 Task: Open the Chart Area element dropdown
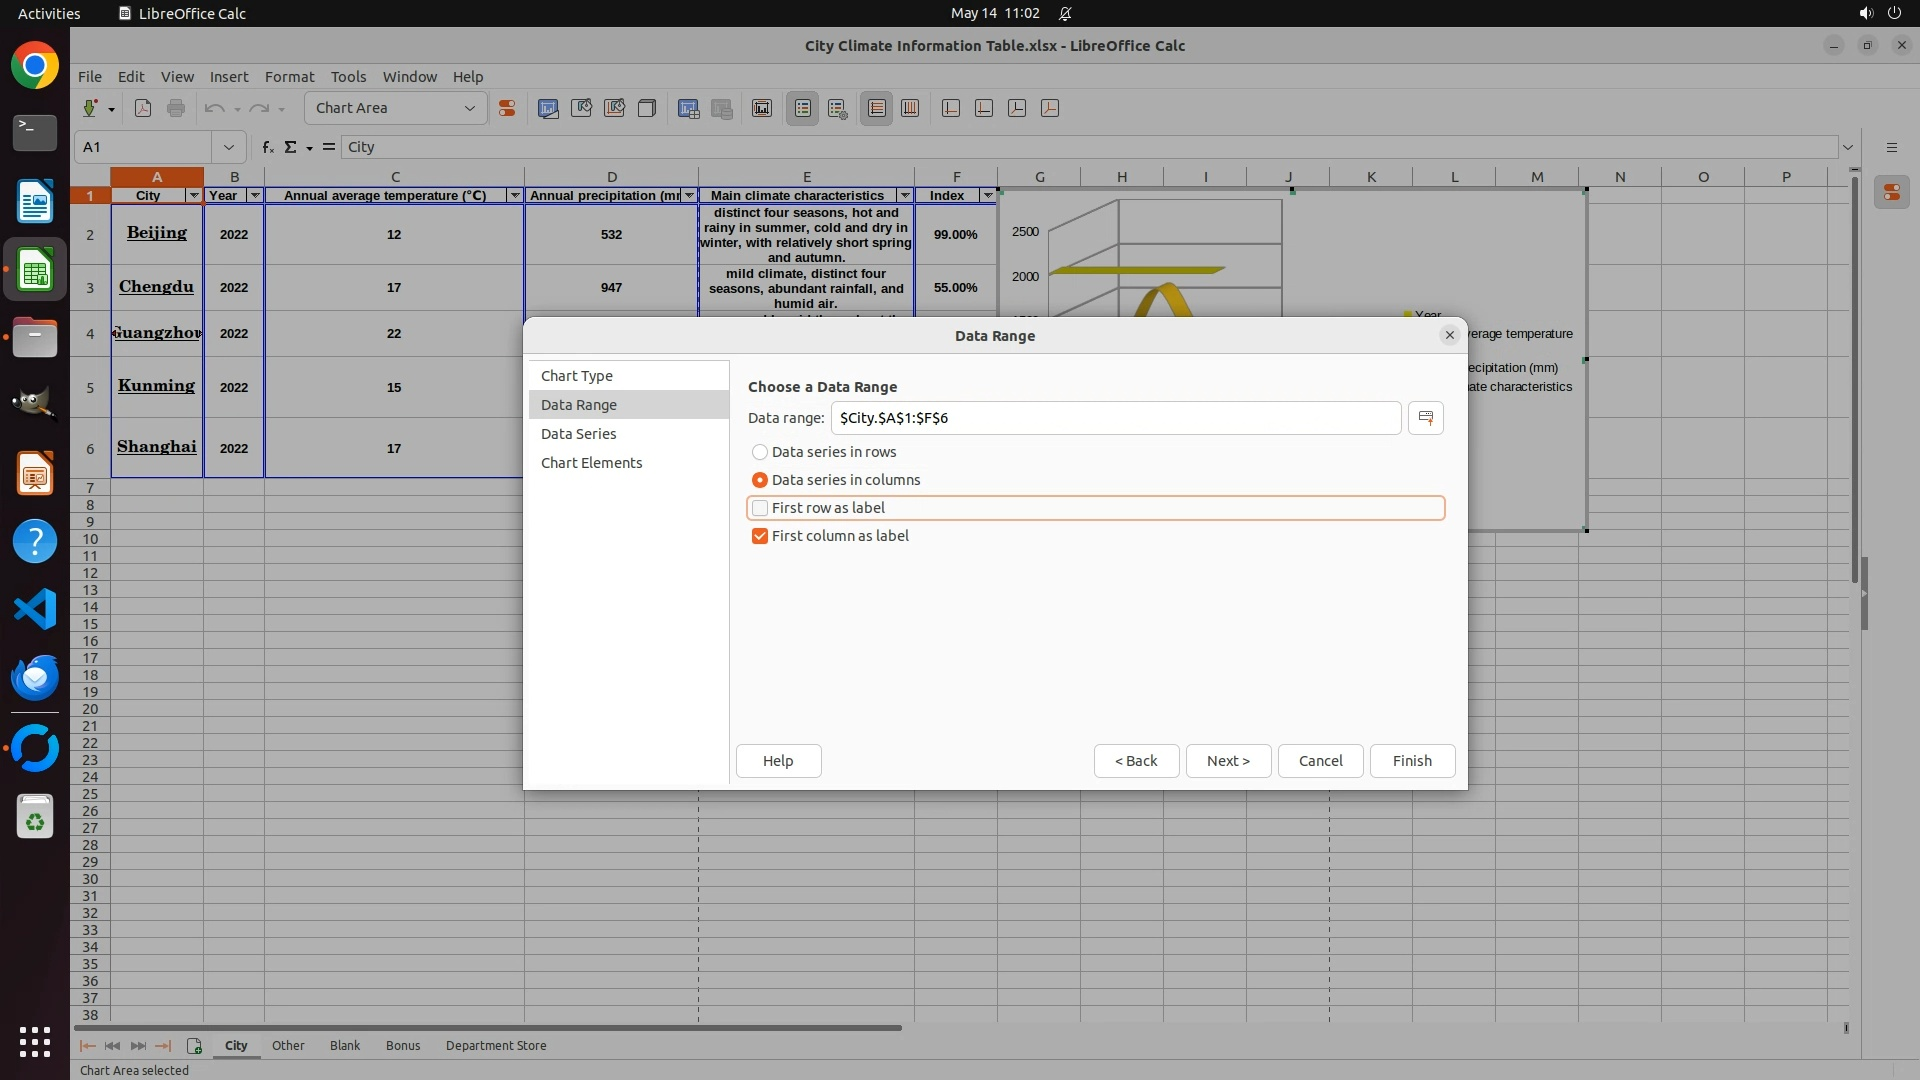click(x=469, y=108)
